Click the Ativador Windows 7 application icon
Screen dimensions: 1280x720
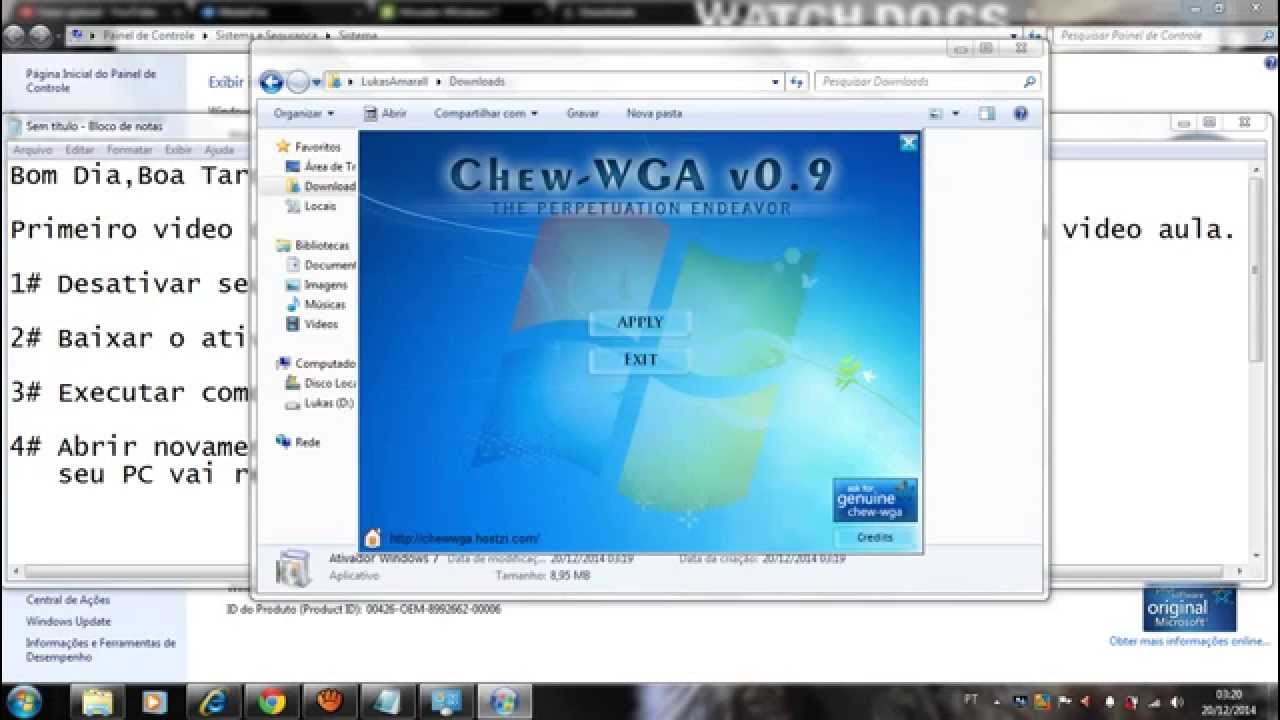[x=293, y=568]
